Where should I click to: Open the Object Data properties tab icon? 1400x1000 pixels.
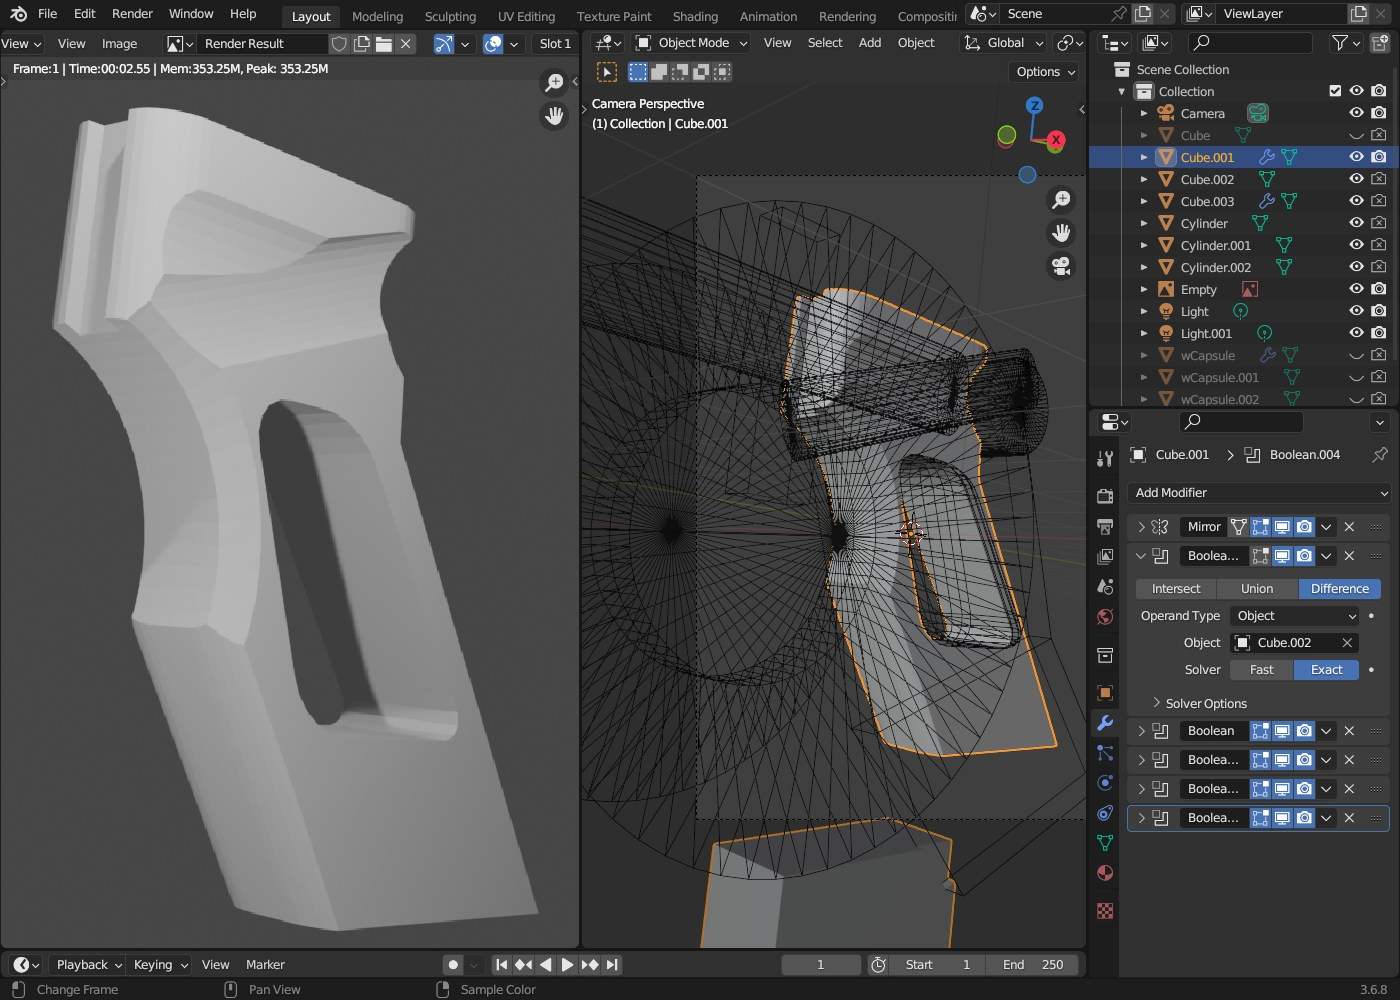[1105, 842]
